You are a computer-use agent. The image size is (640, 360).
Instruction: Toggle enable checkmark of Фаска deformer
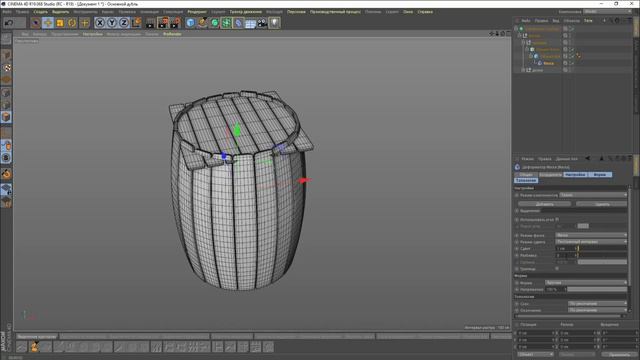[572, 63]
